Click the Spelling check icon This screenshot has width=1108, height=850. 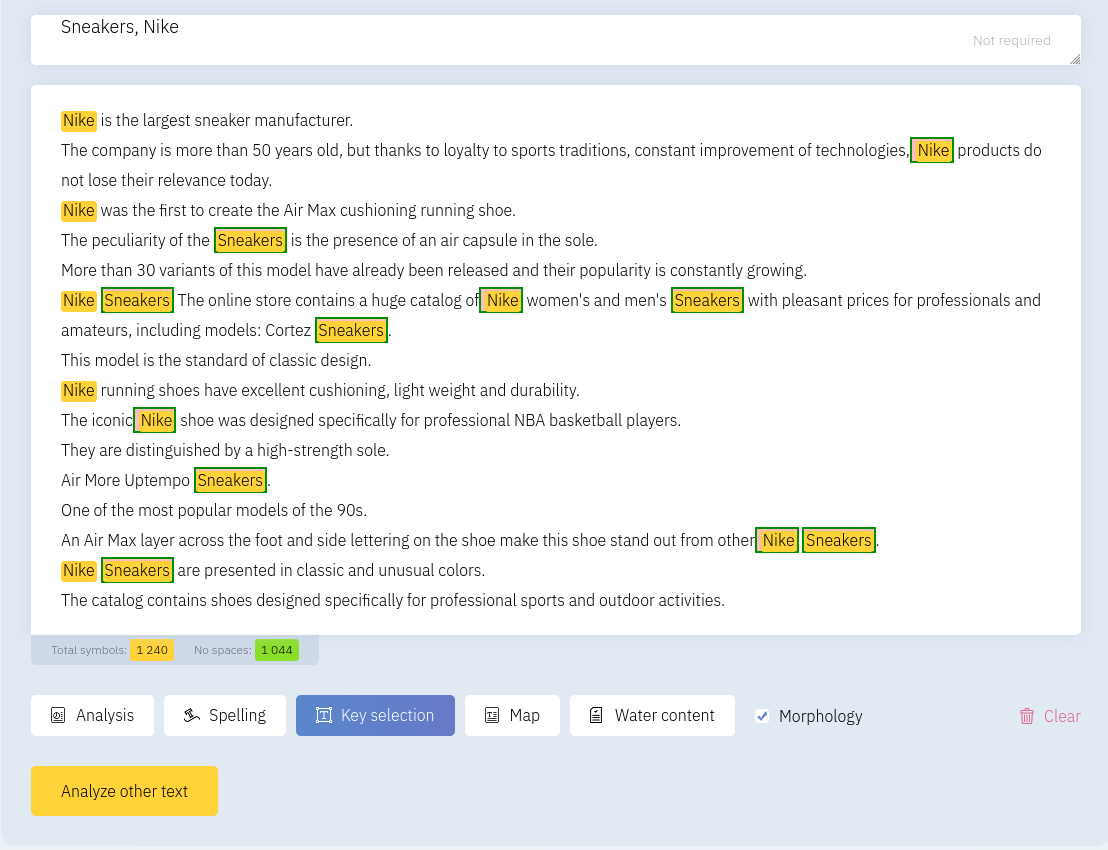point(192,716)
